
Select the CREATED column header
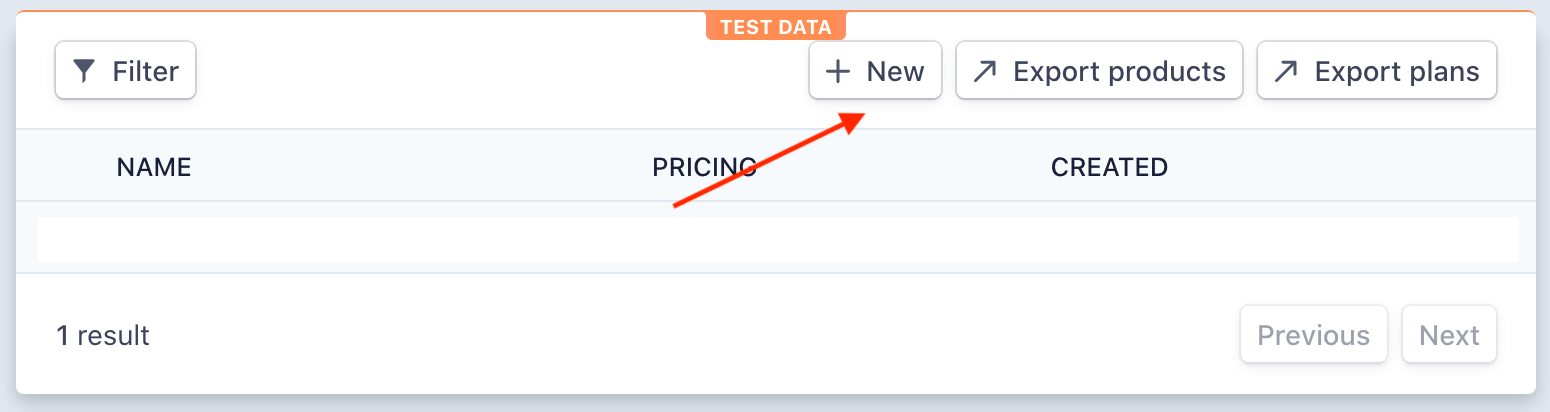click(1109, 167)
